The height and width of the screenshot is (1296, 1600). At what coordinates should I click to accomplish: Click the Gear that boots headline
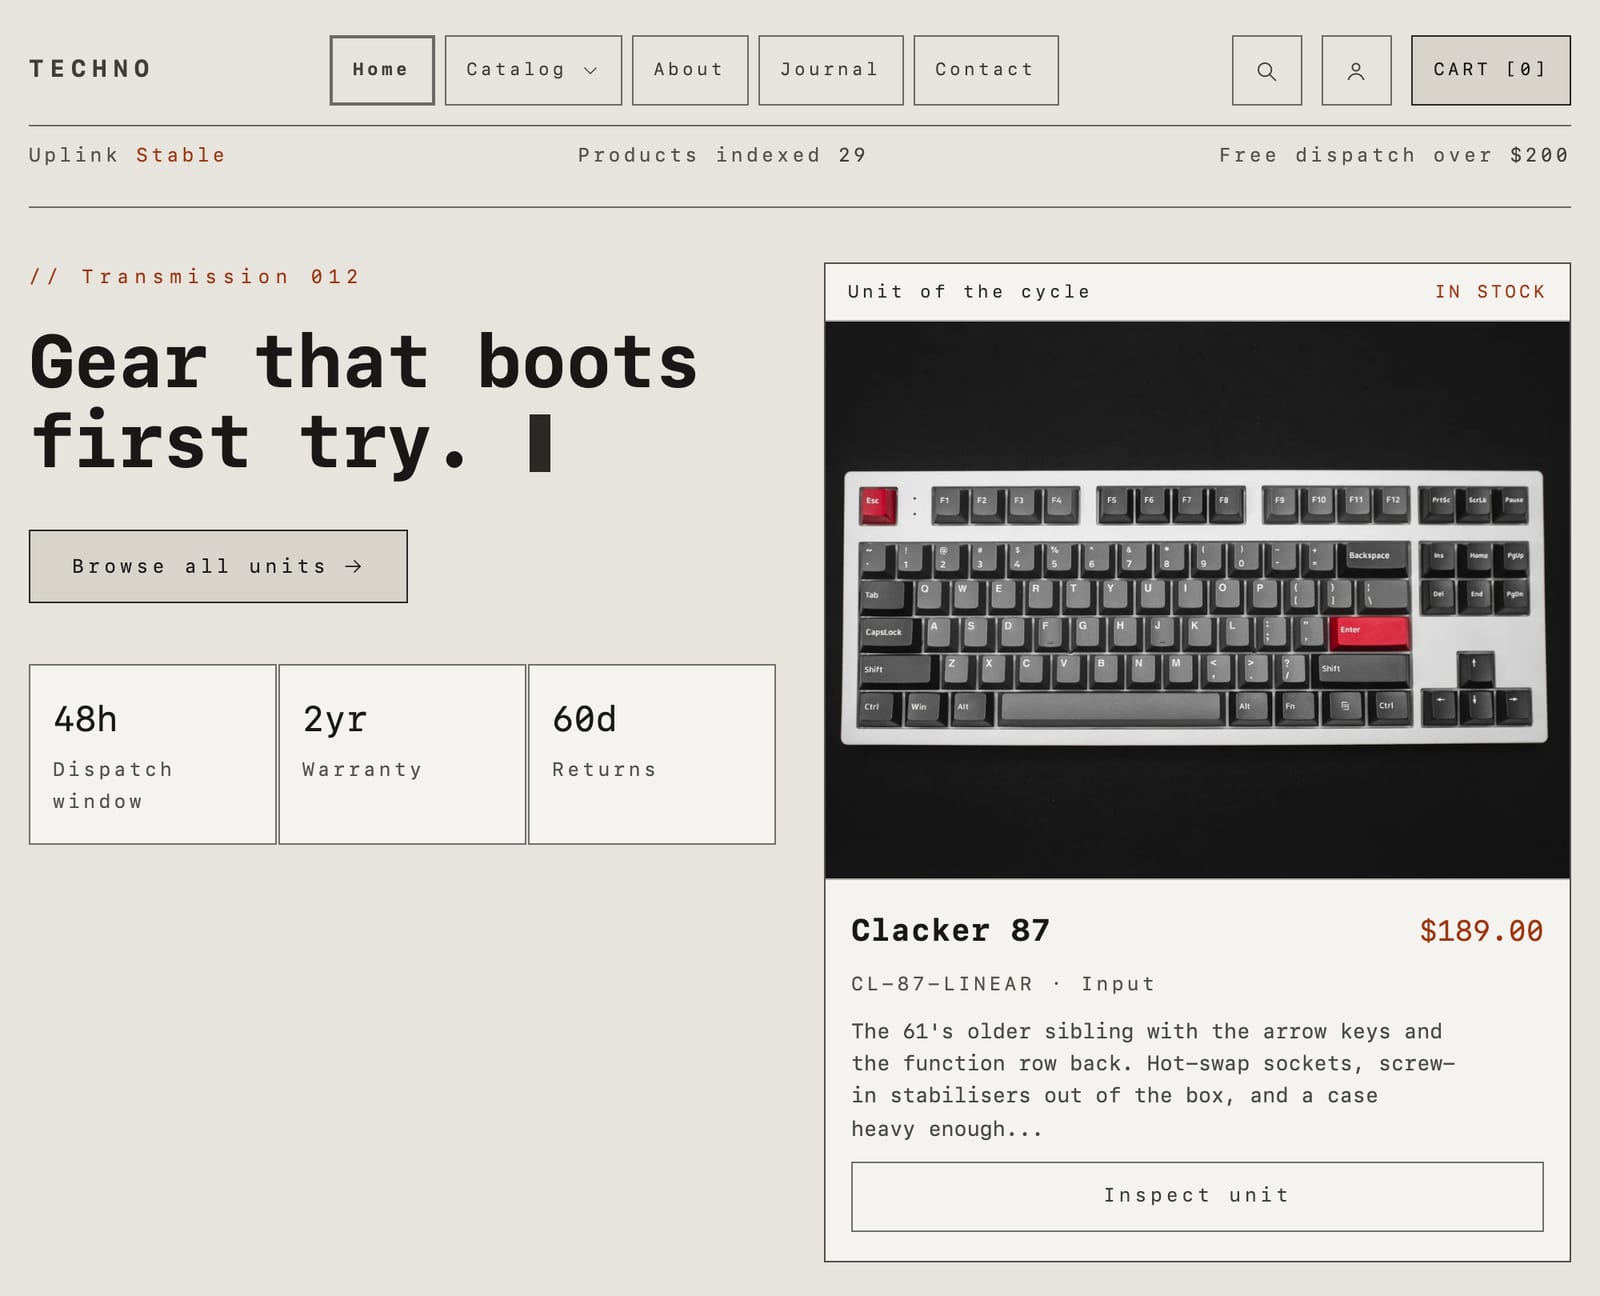[364, 402]
